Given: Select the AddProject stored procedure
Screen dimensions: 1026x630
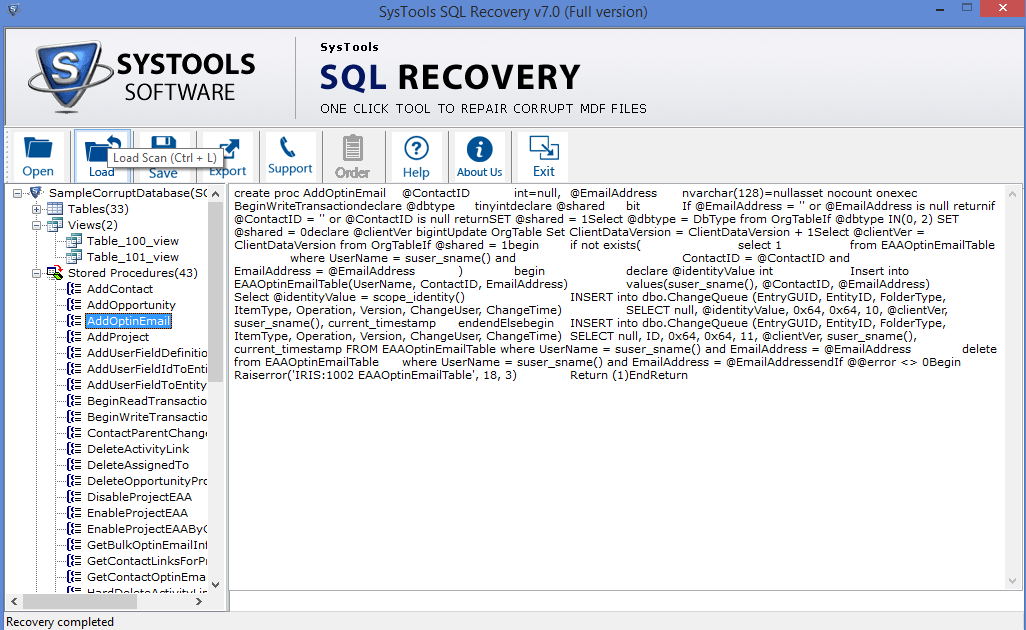Looking at the screenshot, I should coord(118,337).
